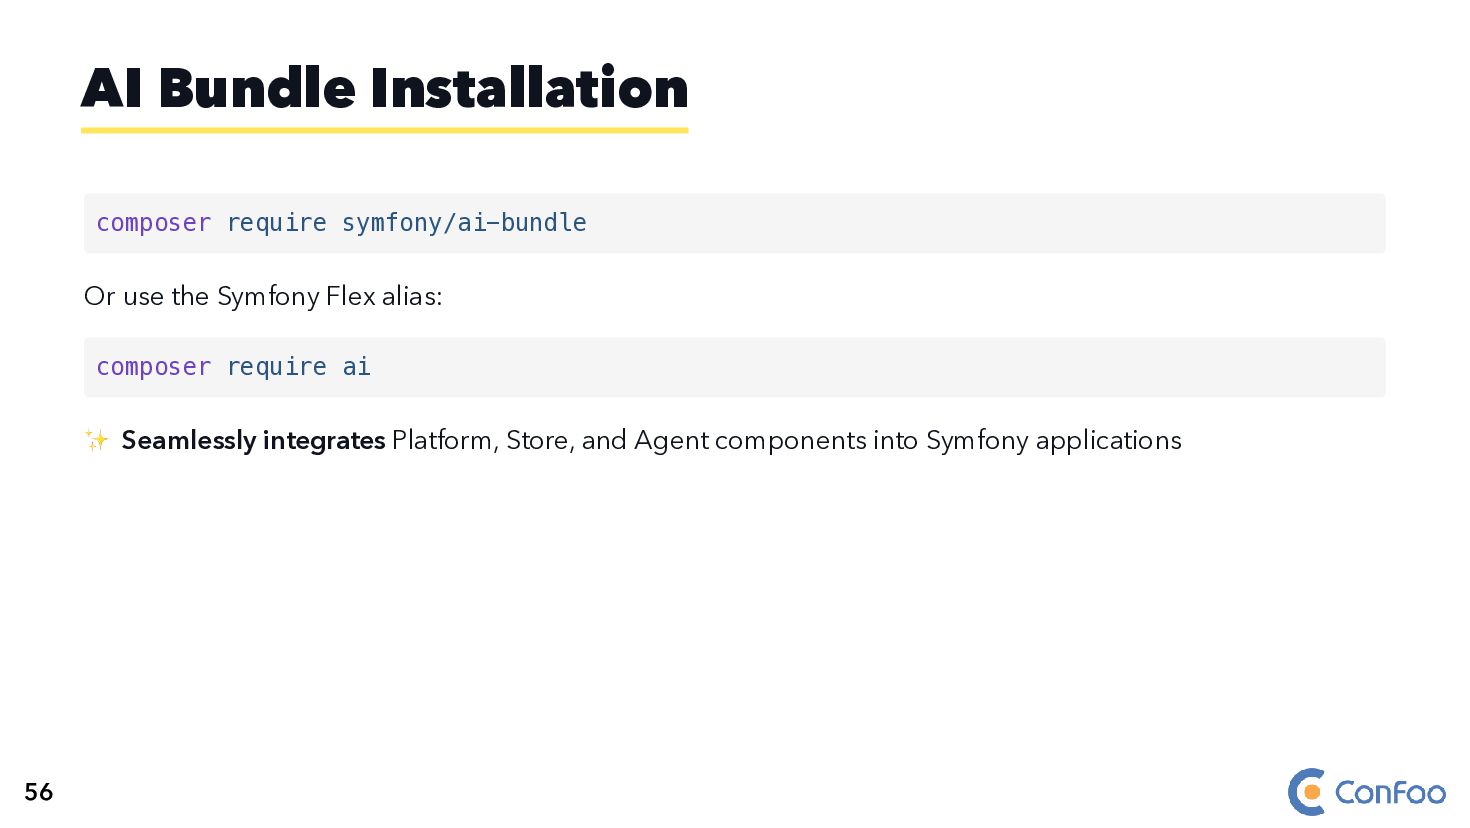Click "require" in the ai-bundle command
Image resolution: width=1470 pixels, height=828 pixels.
(x=276, y=223)
